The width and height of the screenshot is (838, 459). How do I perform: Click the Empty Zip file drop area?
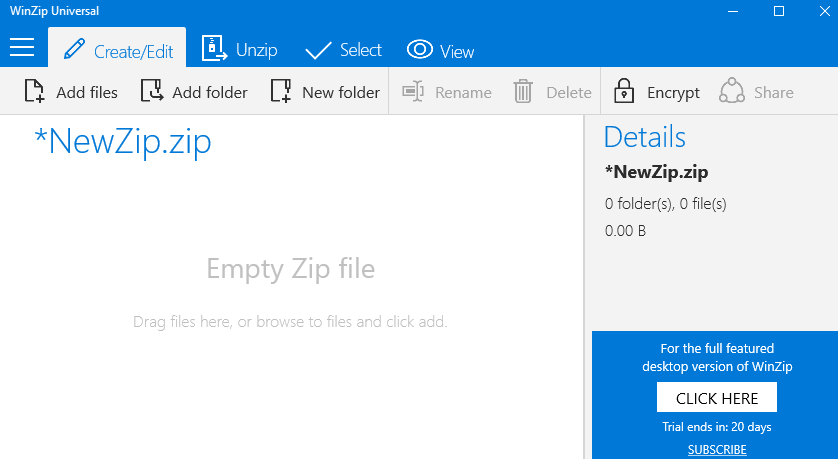(290, 268)
